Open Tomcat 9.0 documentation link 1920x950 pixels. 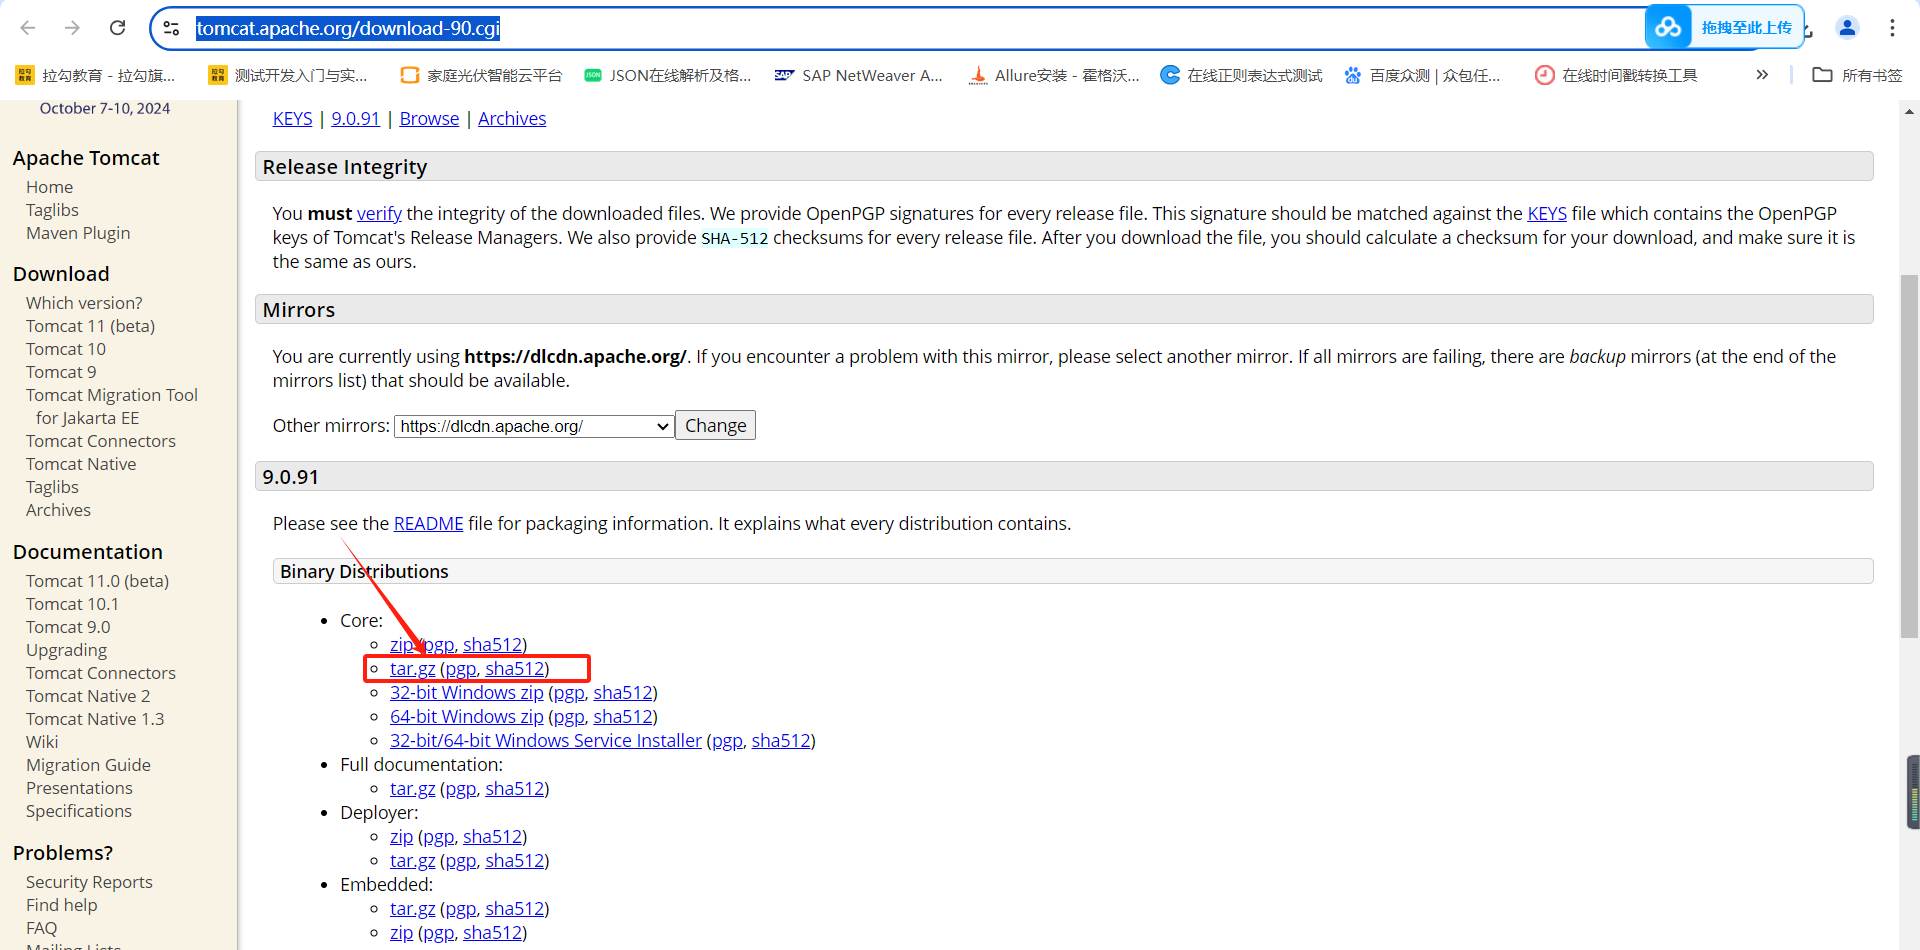tap(68, 627)
